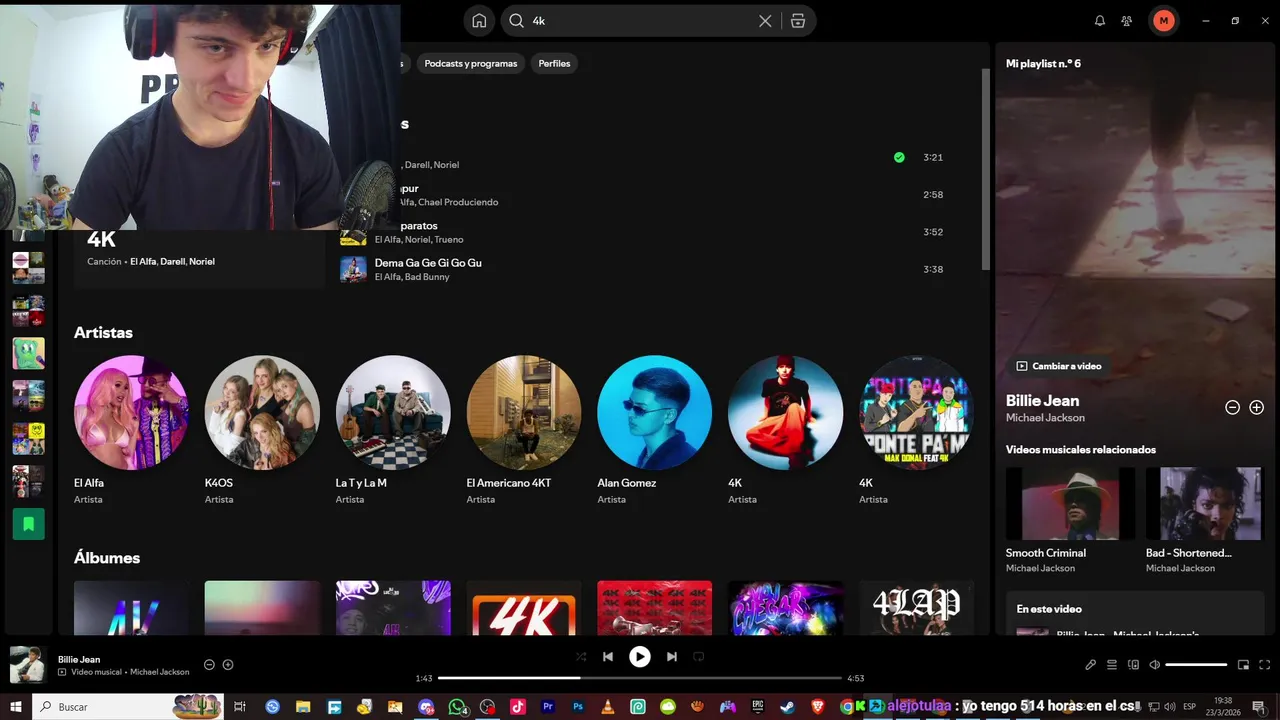Adjust the volume slider
Viewport: 1280px width, 720px height.
pyautogui.click(x=1196, y=665)
